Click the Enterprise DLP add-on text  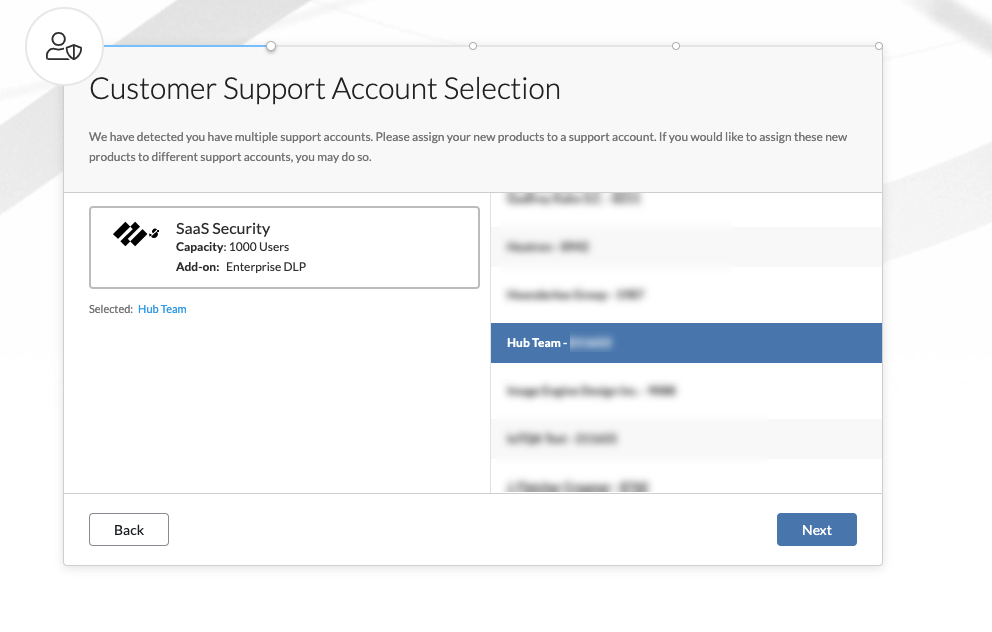pyautogui.click(x=265, y=267)
